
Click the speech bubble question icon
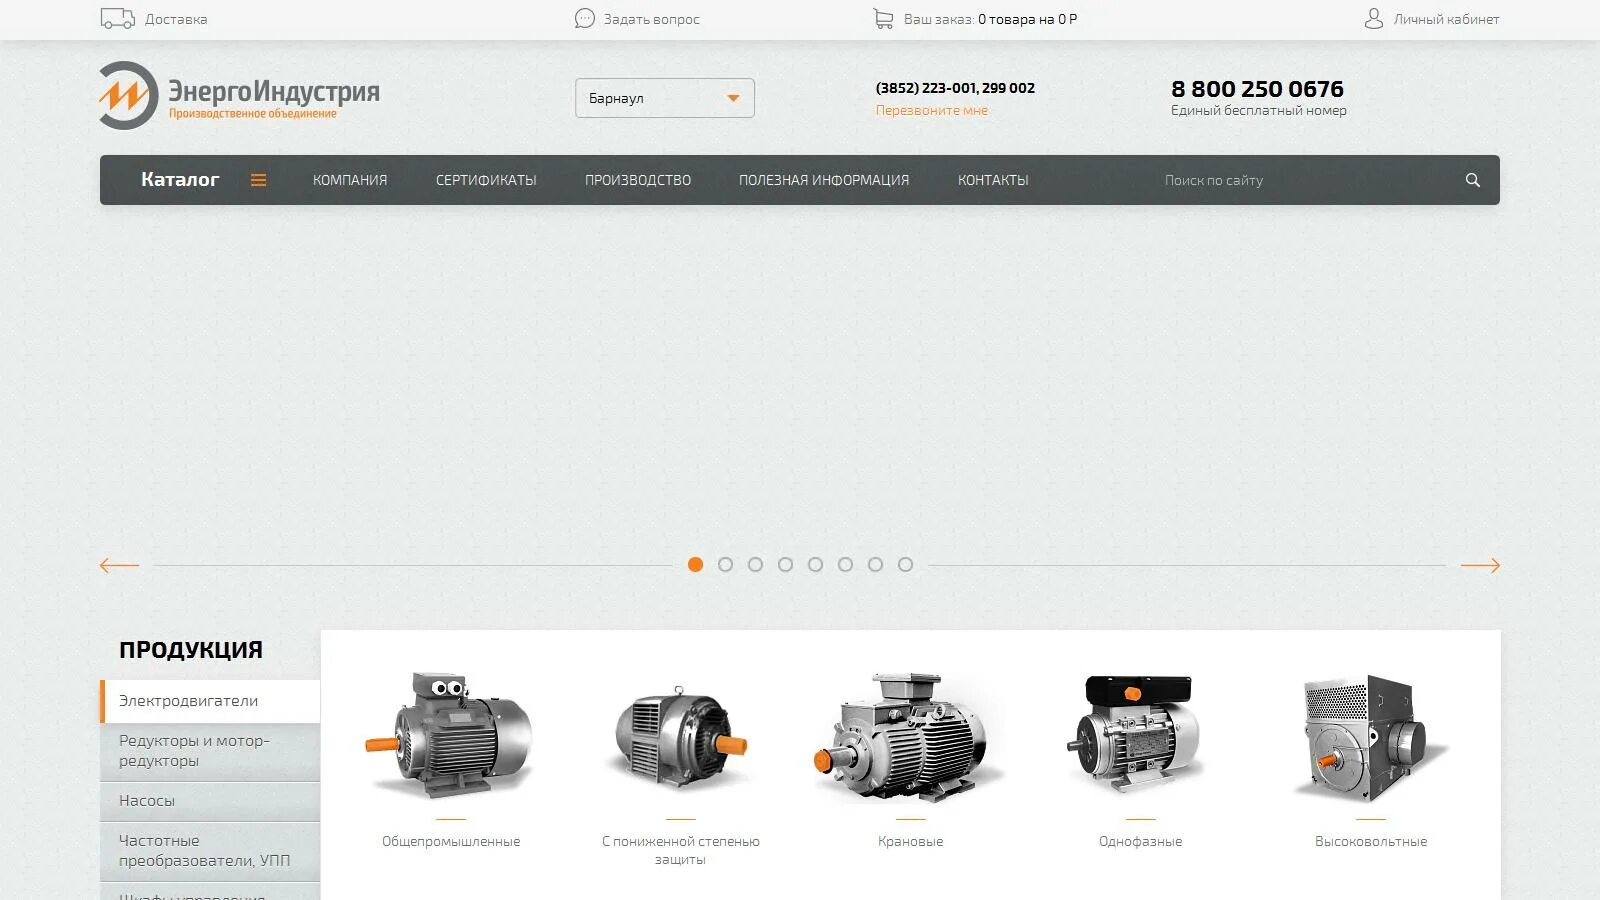(585, 18)
